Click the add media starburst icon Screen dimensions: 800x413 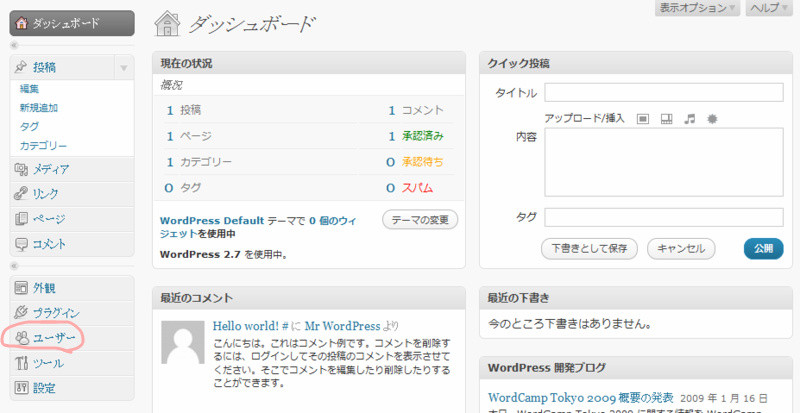(712, 119)
